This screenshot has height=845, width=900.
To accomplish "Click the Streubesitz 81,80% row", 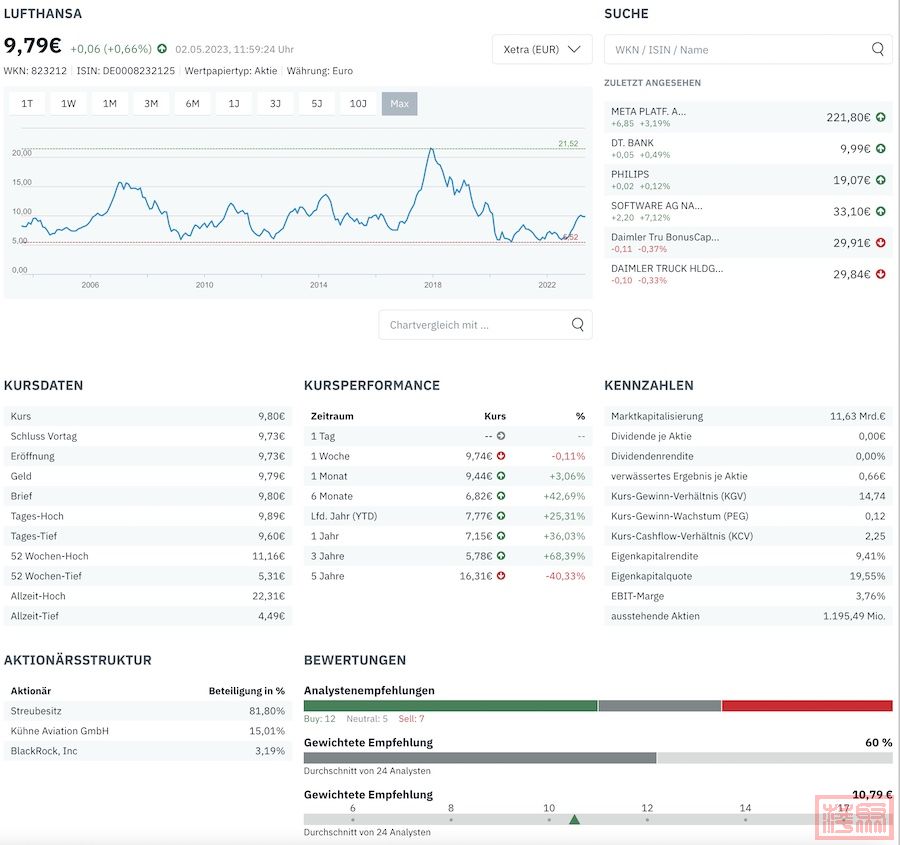I will [148, 711].
